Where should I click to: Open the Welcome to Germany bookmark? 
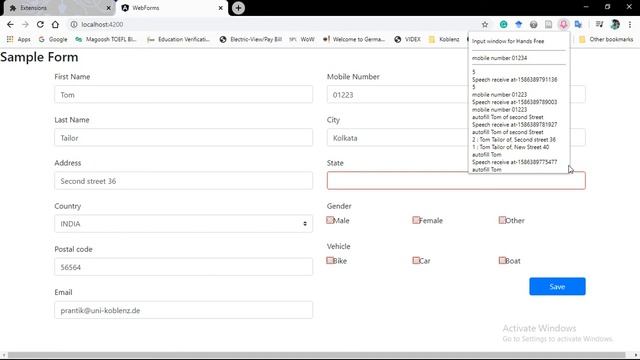pyautogui.click(x=354, y=39)
